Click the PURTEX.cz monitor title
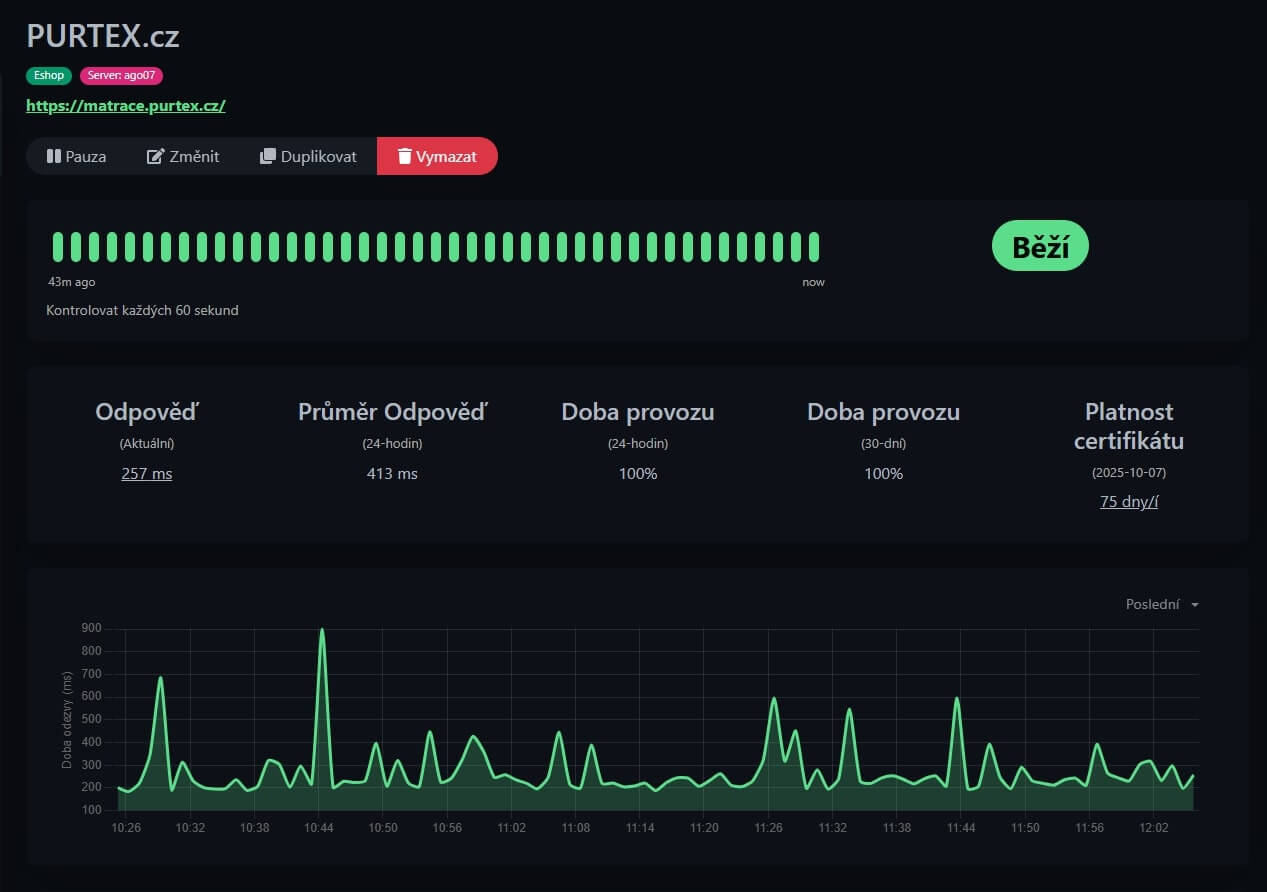Image resolution: width=1267 pixels, height=892 pixels. 103,36
